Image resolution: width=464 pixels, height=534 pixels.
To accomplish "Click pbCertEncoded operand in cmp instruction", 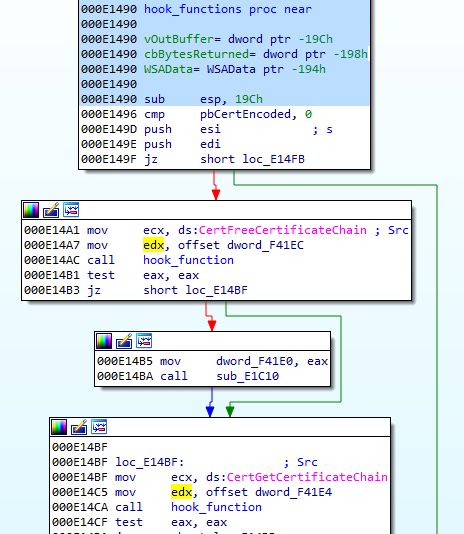I will pyautogui.click(x=246, y=114).
